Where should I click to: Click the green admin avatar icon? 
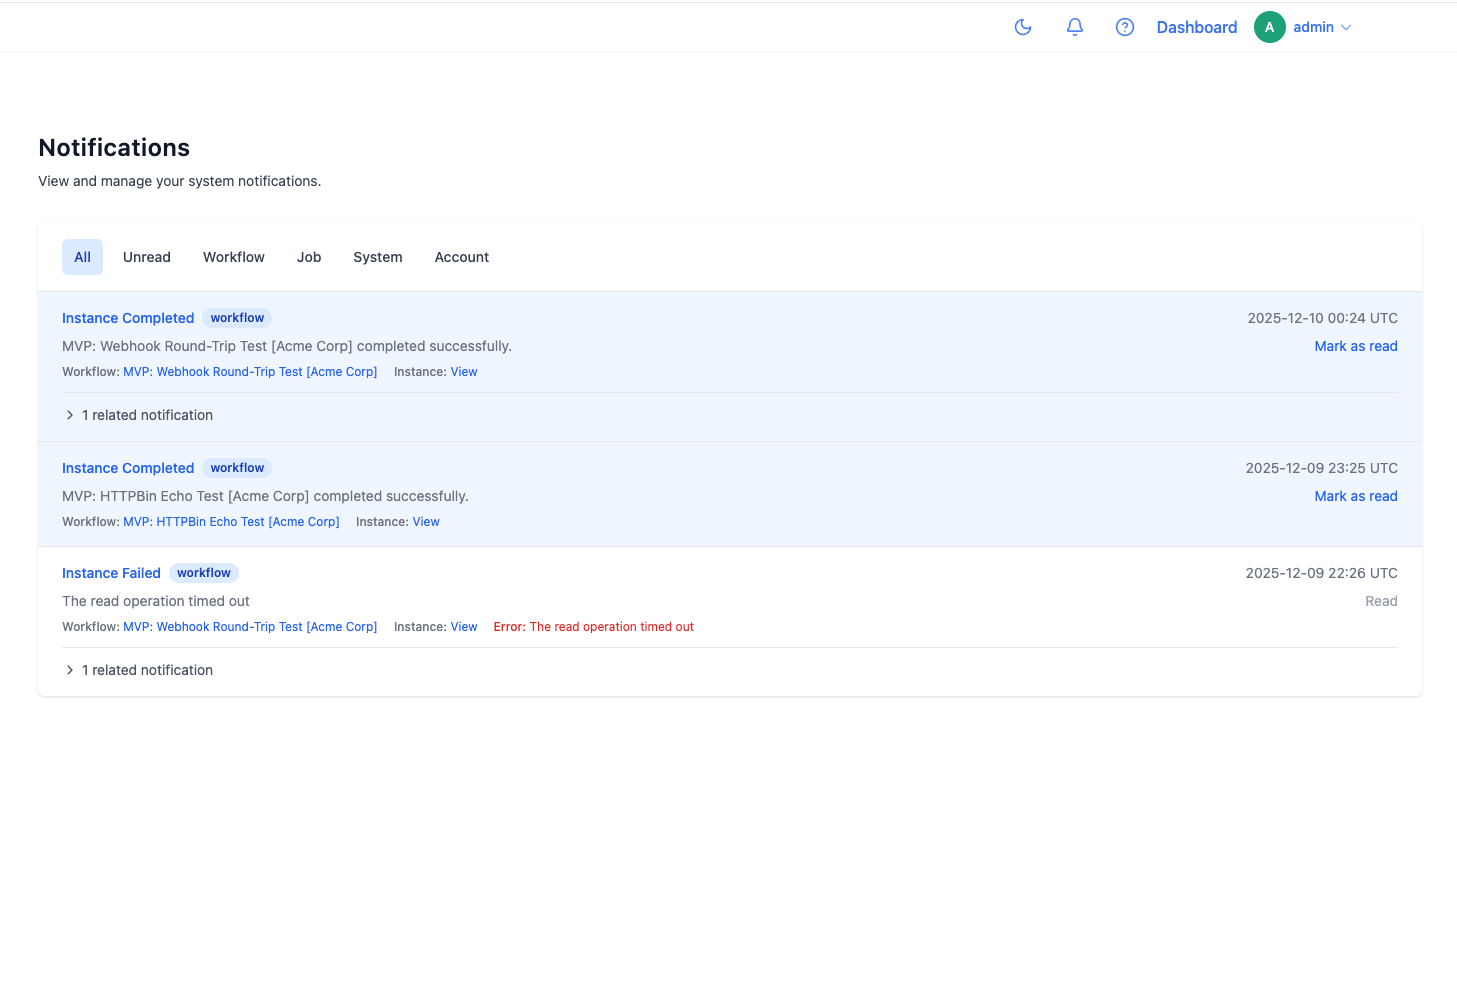coord(1269,27)
